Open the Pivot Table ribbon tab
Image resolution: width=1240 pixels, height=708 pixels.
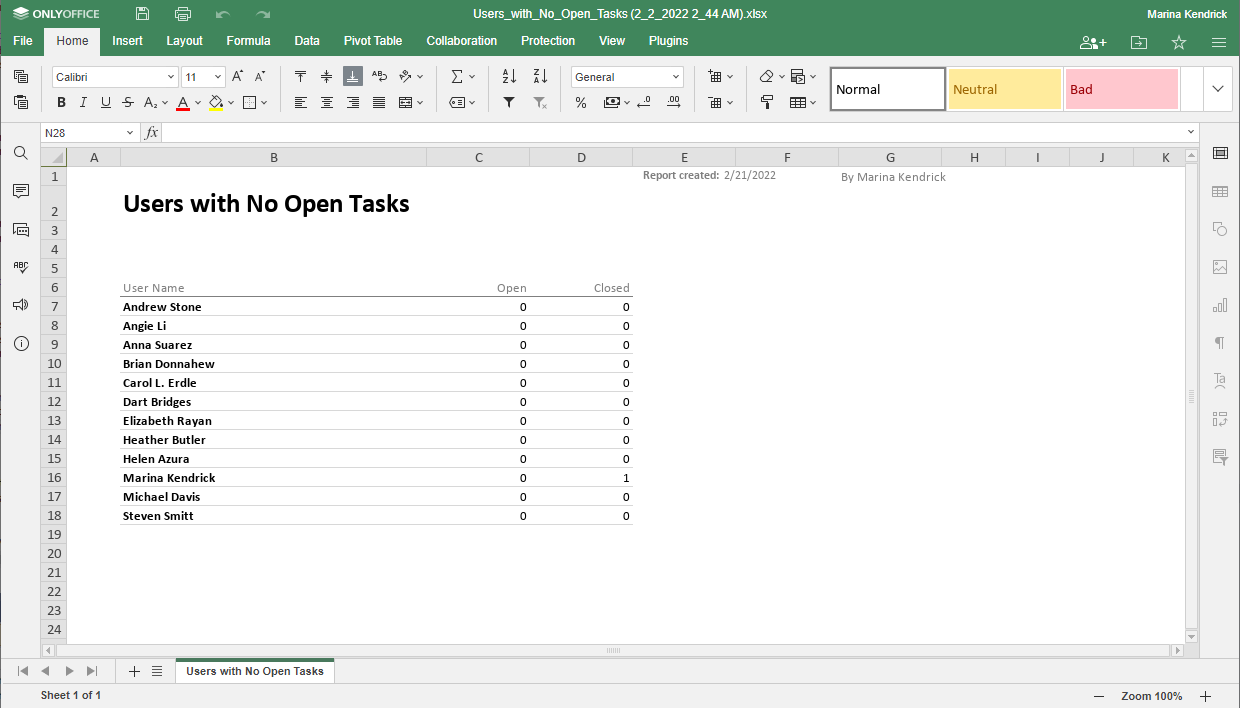372,41
